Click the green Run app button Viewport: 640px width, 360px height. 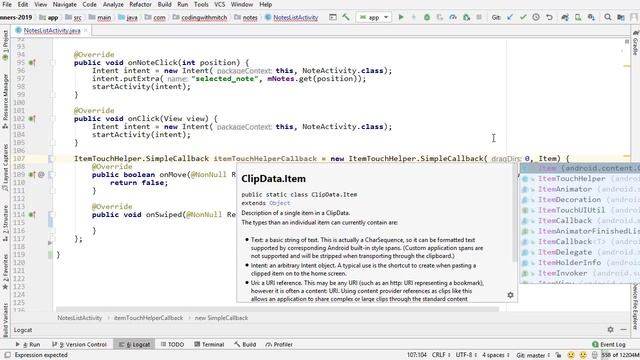(401, 17)
